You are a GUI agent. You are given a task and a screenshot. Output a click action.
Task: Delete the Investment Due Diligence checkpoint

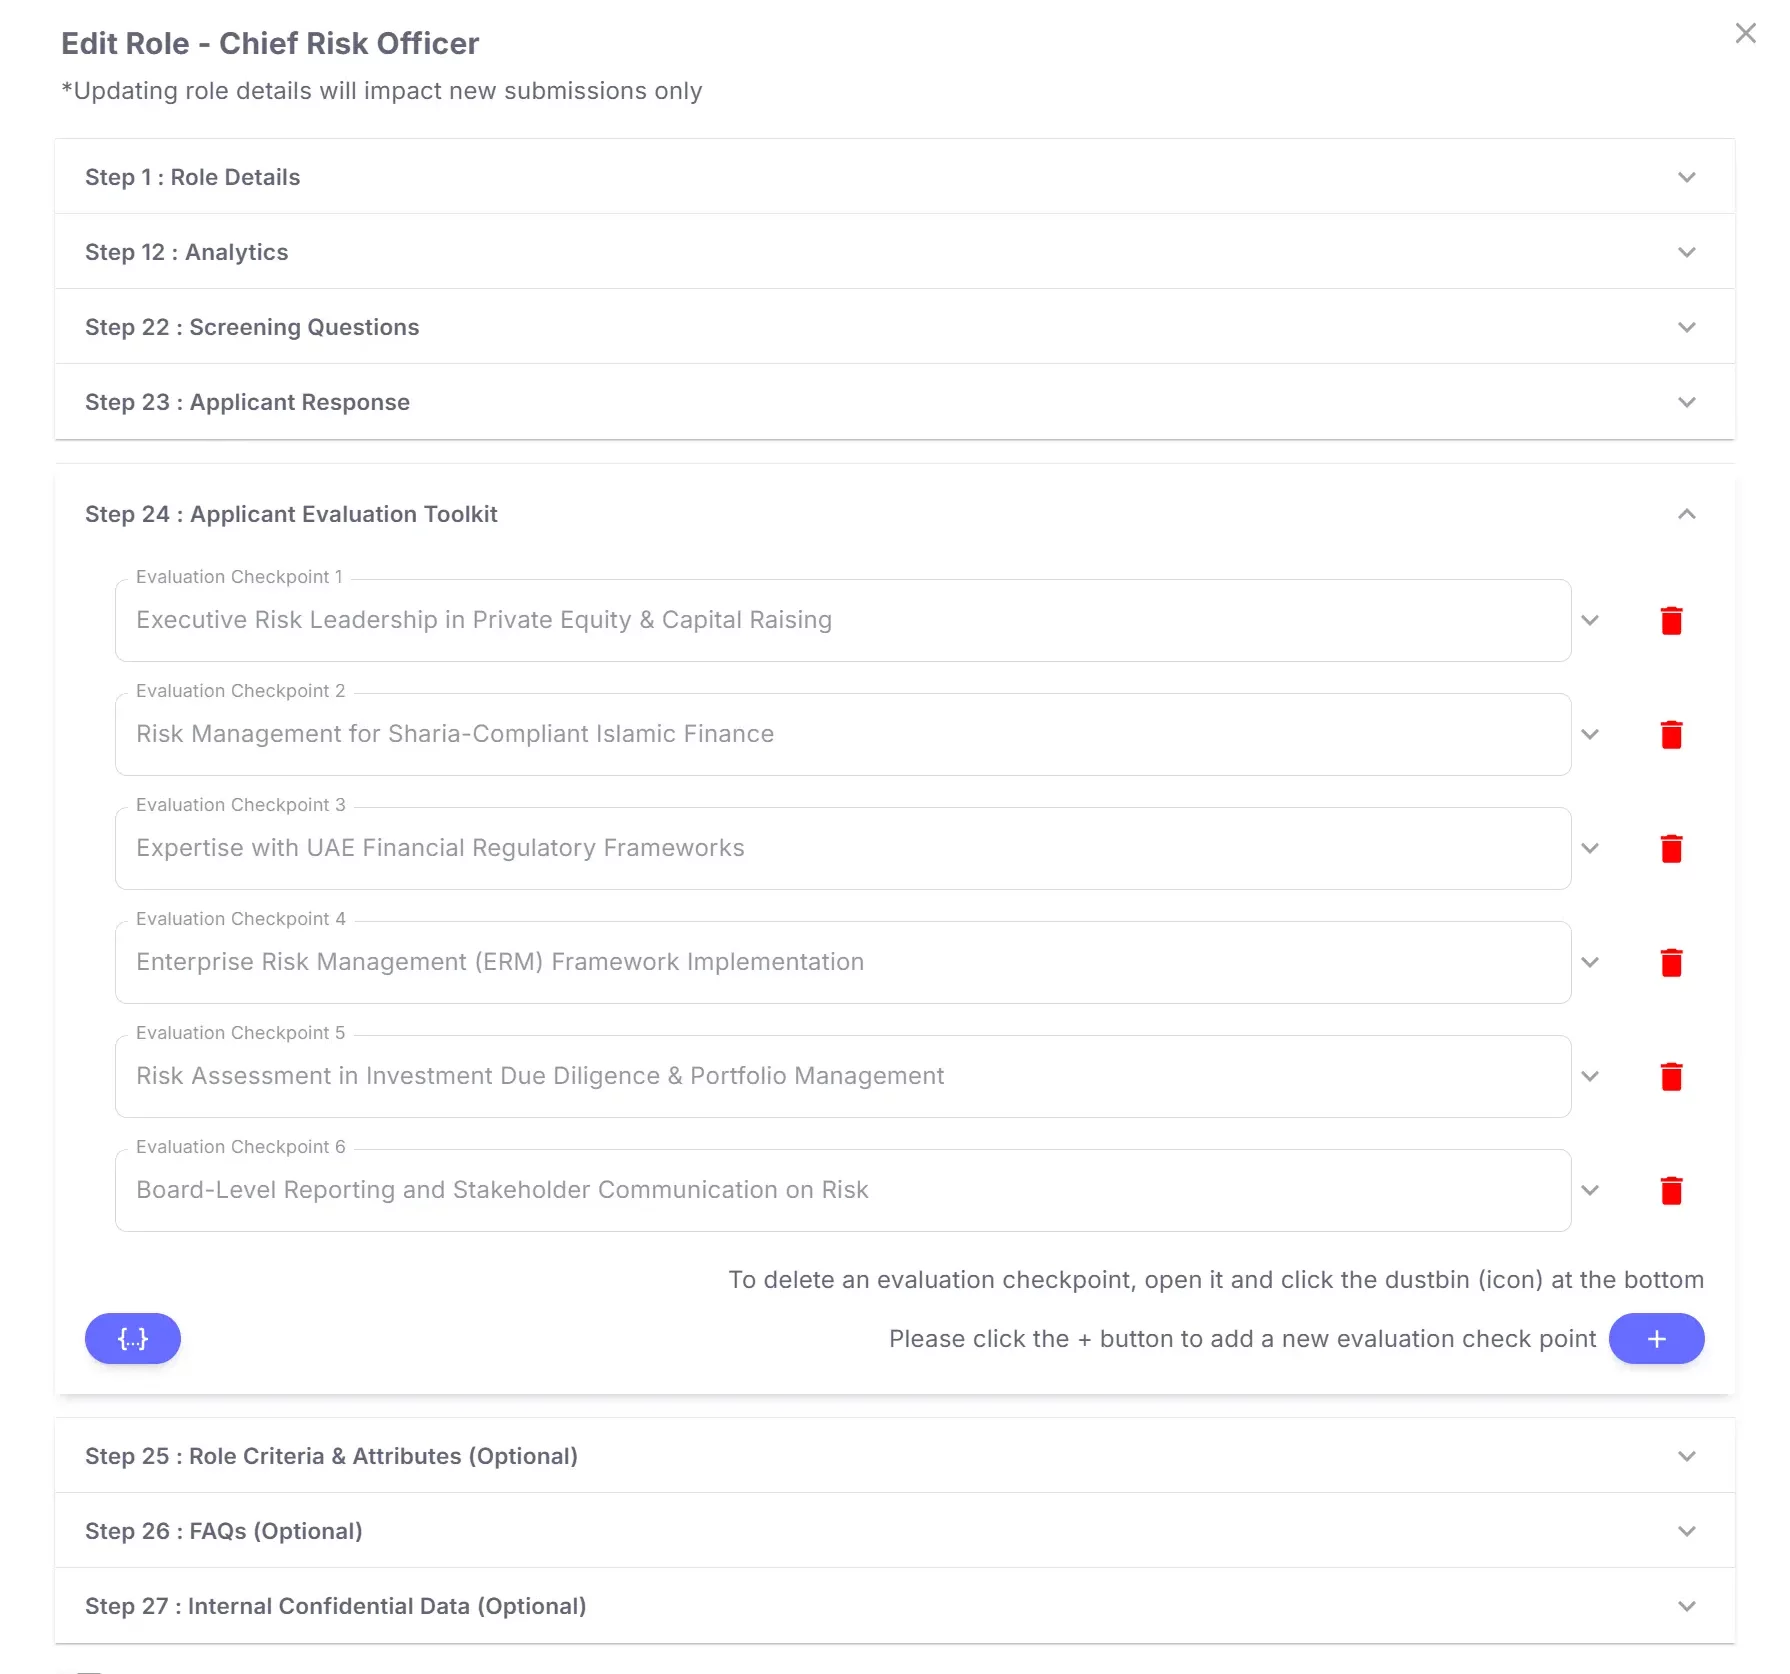coord(1672,1076)
